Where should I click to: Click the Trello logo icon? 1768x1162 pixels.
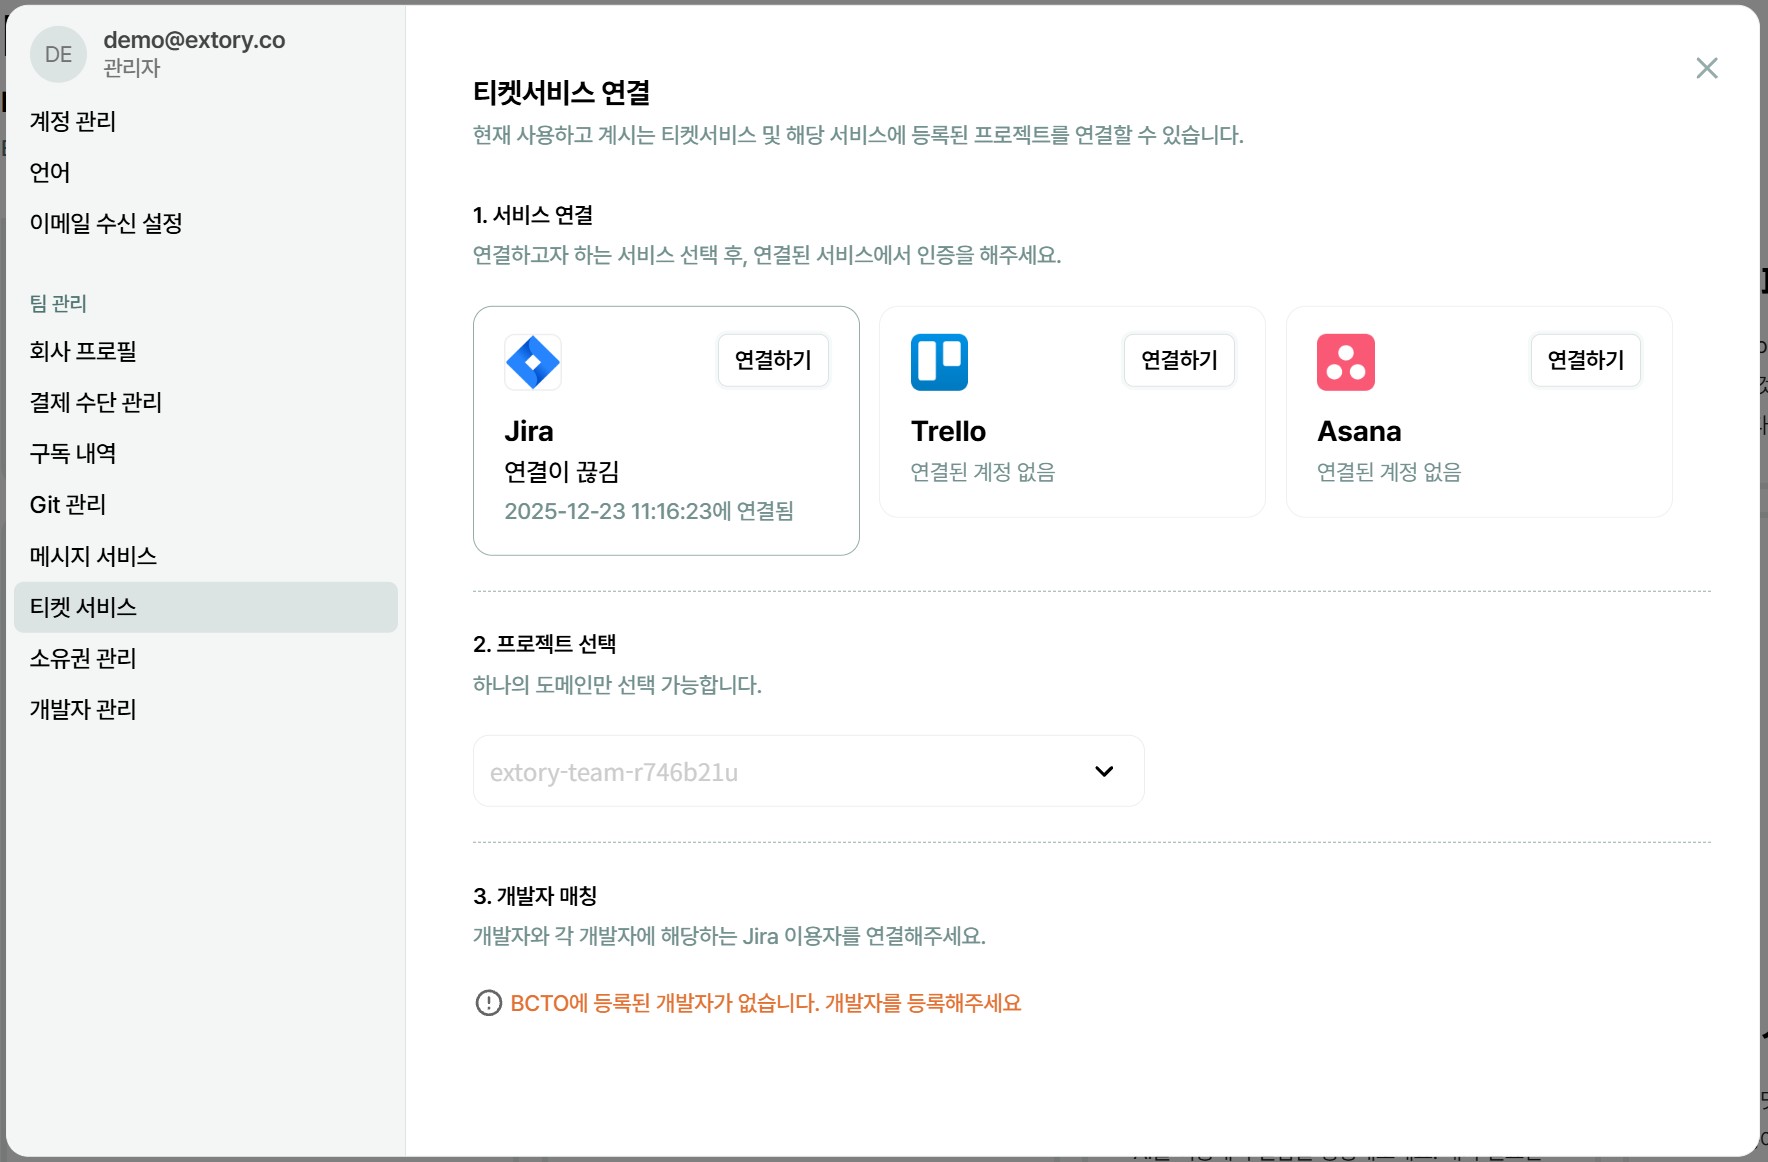coord(939,362)
